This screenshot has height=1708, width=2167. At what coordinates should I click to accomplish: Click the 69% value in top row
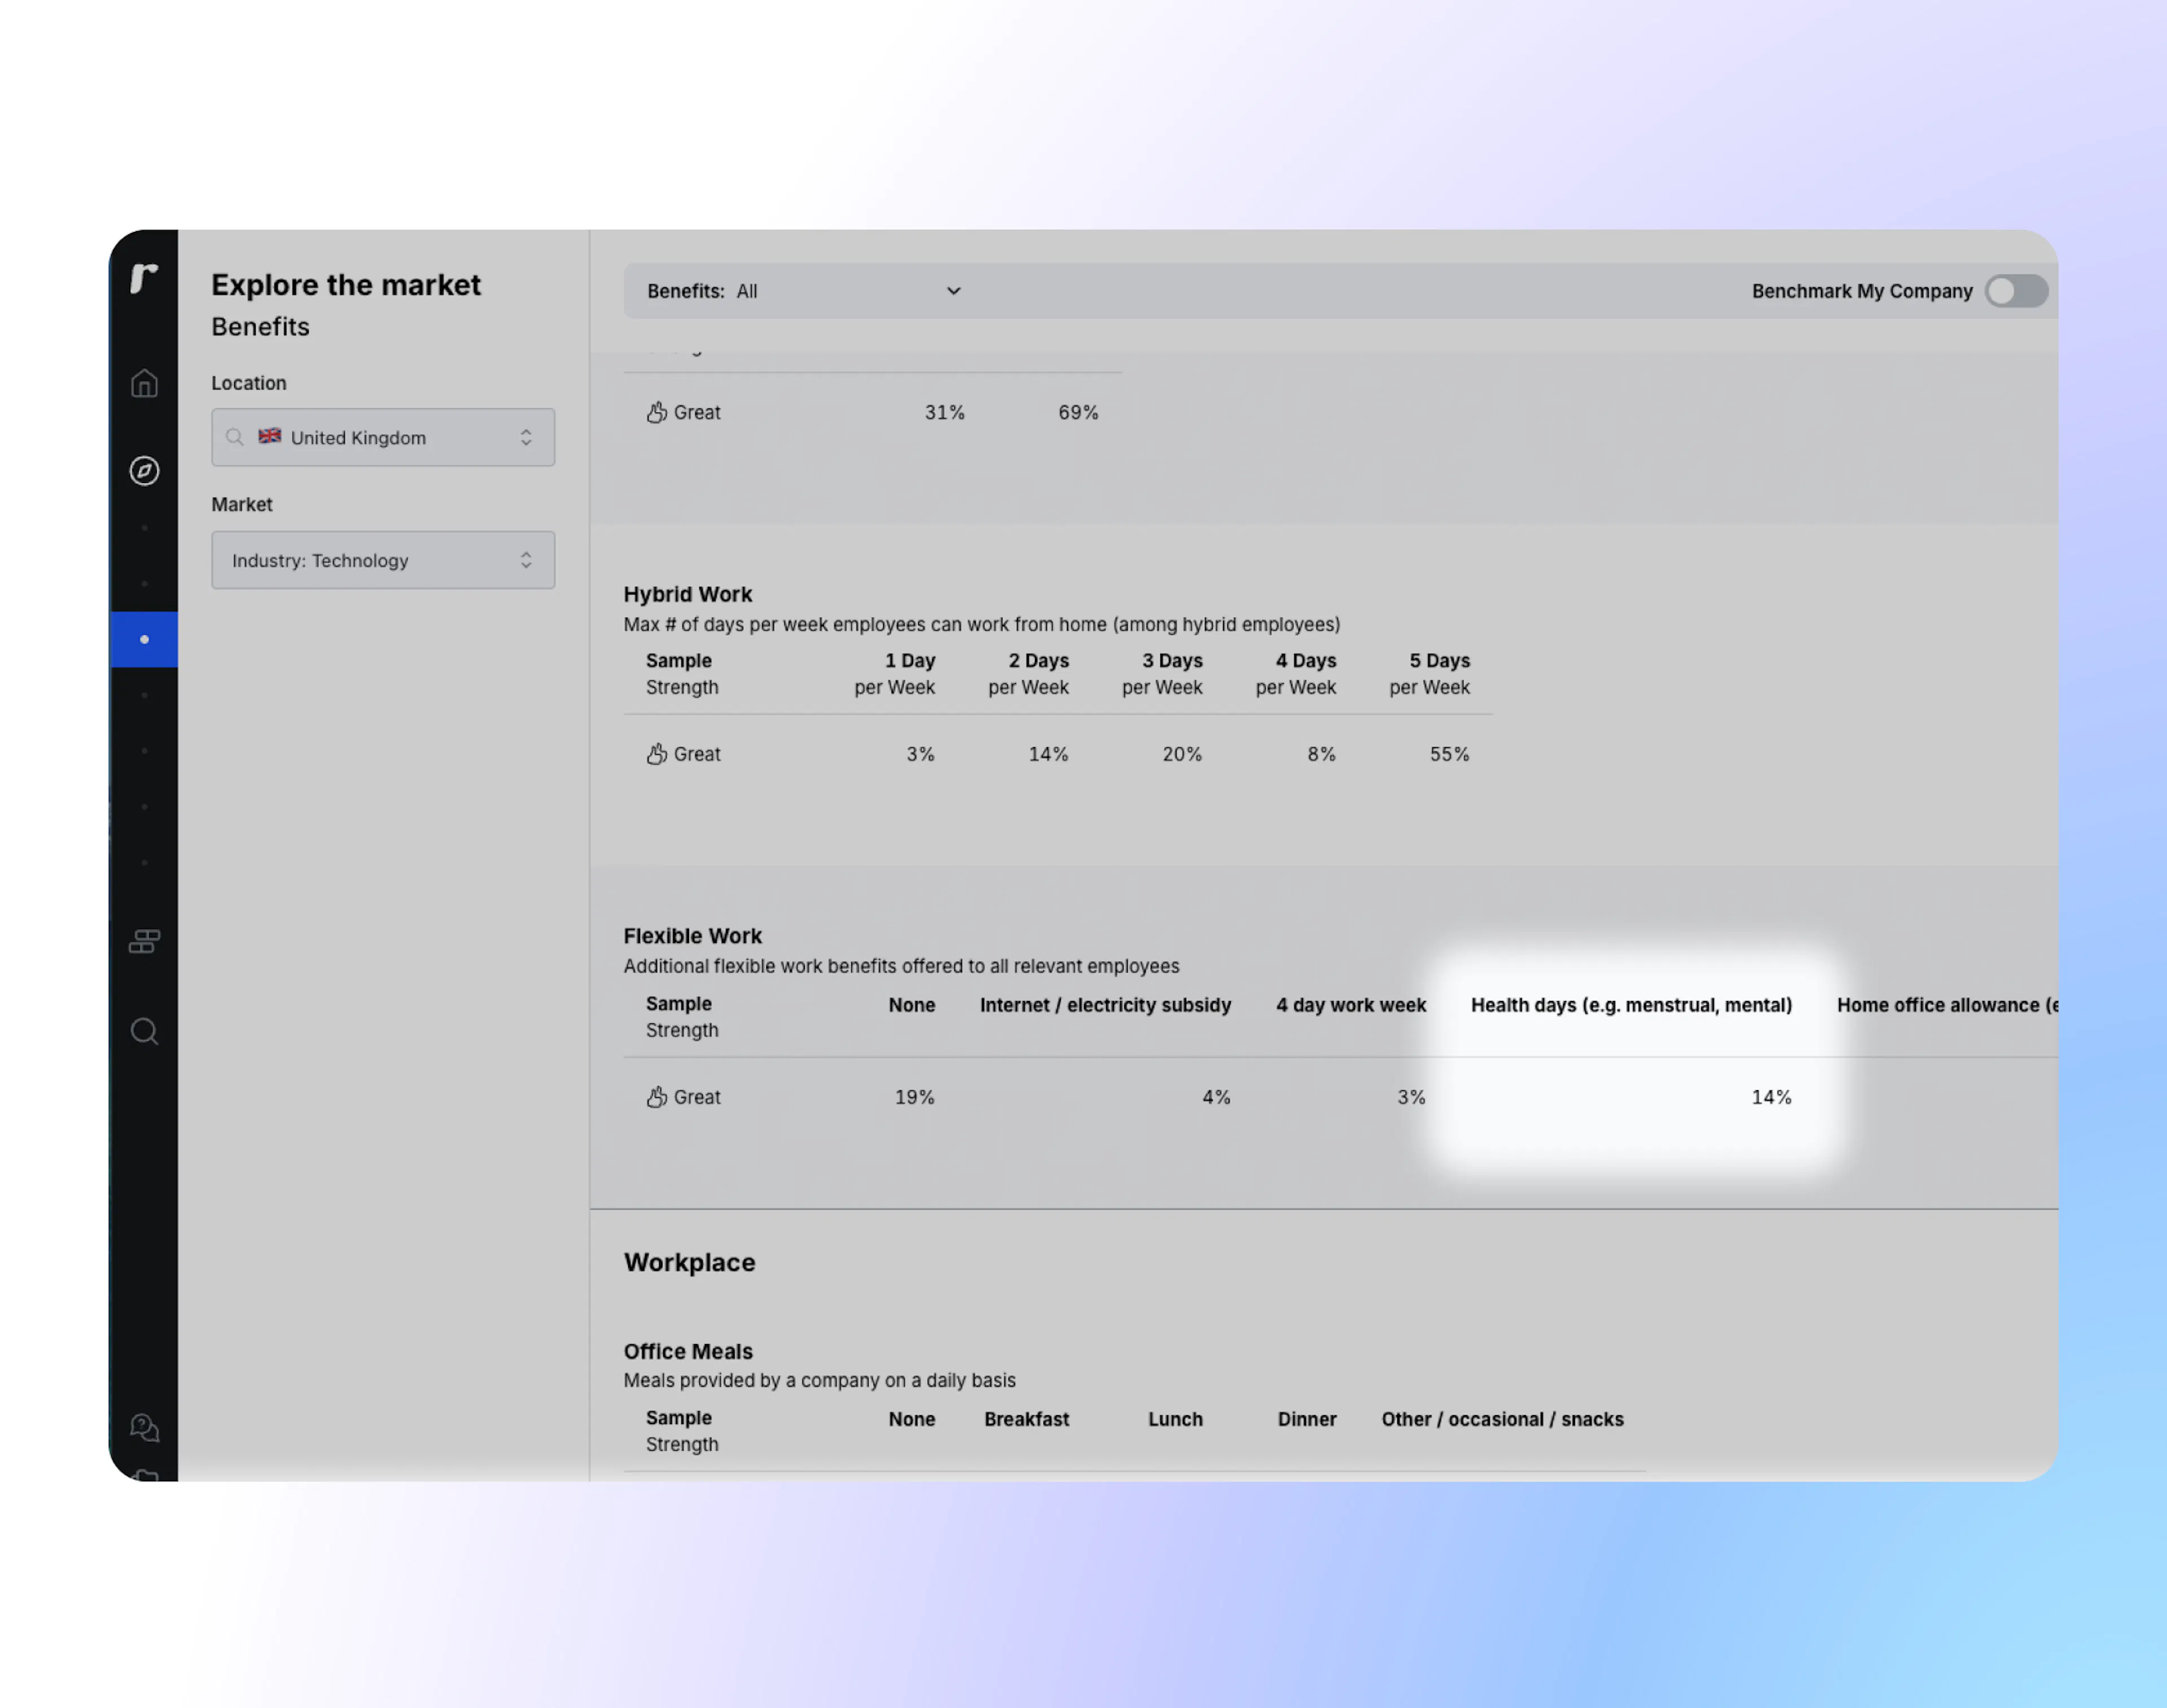click(x=1078, y=412)
